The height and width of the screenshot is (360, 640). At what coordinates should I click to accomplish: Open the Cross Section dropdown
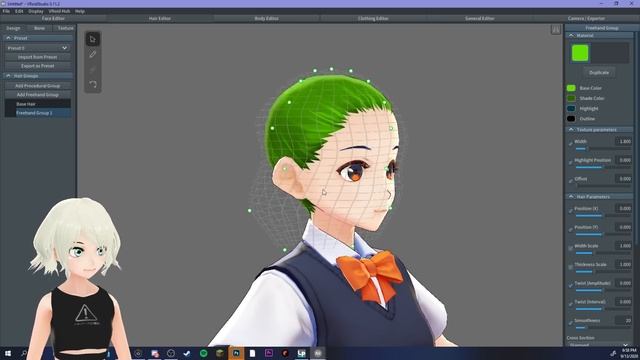[x=599, y=345]
